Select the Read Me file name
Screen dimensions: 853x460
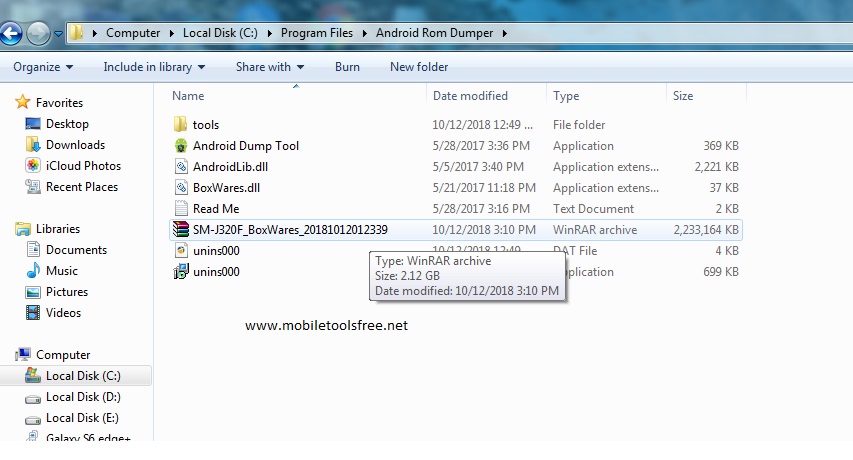[x=216, y=209]
